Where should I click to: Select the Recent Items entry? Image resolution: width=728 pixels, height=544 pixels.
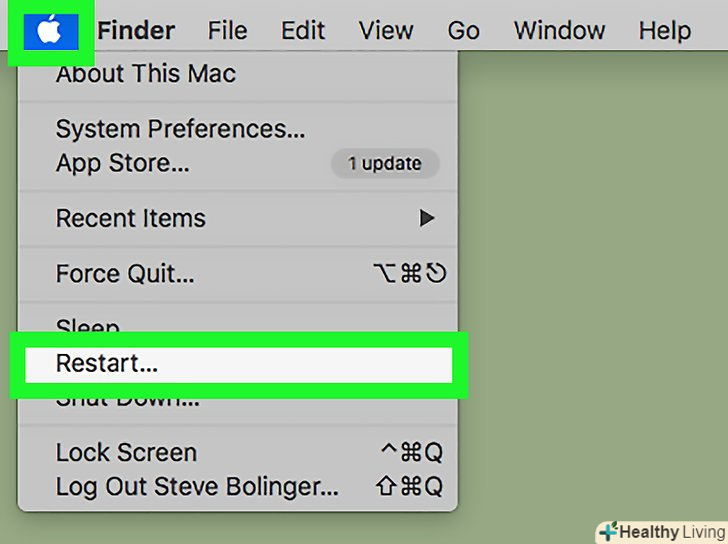click(130, 218)
